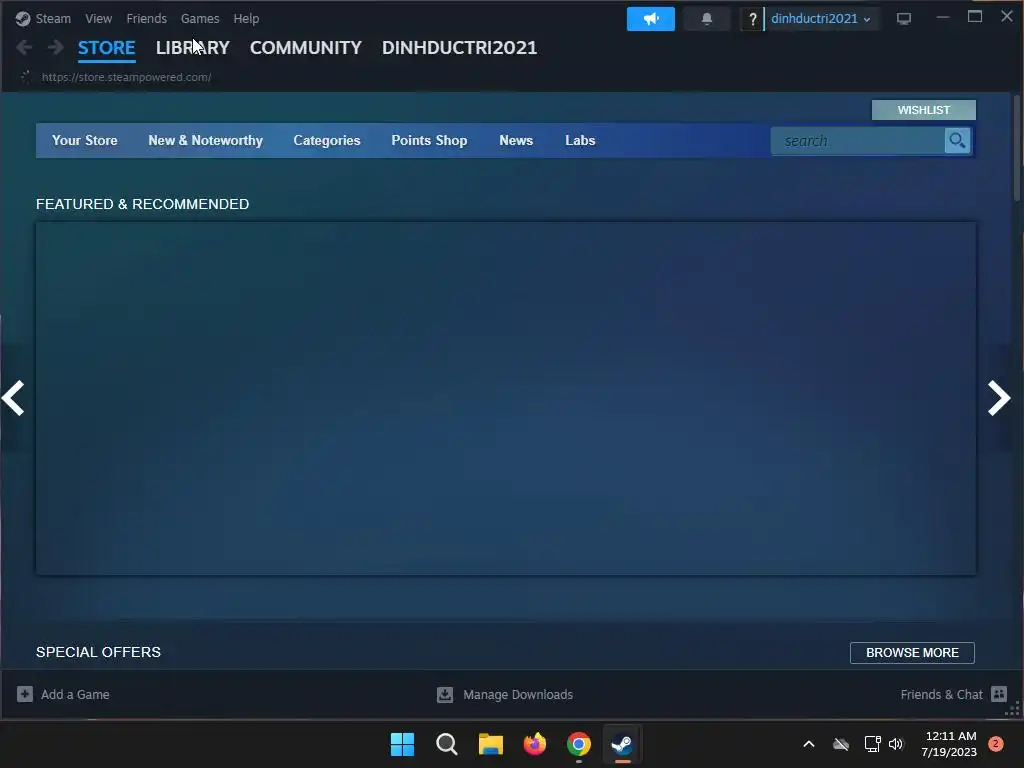This screenshot has width=1024, height=768.
Task: Go back with the left arrow
Action: pos(24,47)
